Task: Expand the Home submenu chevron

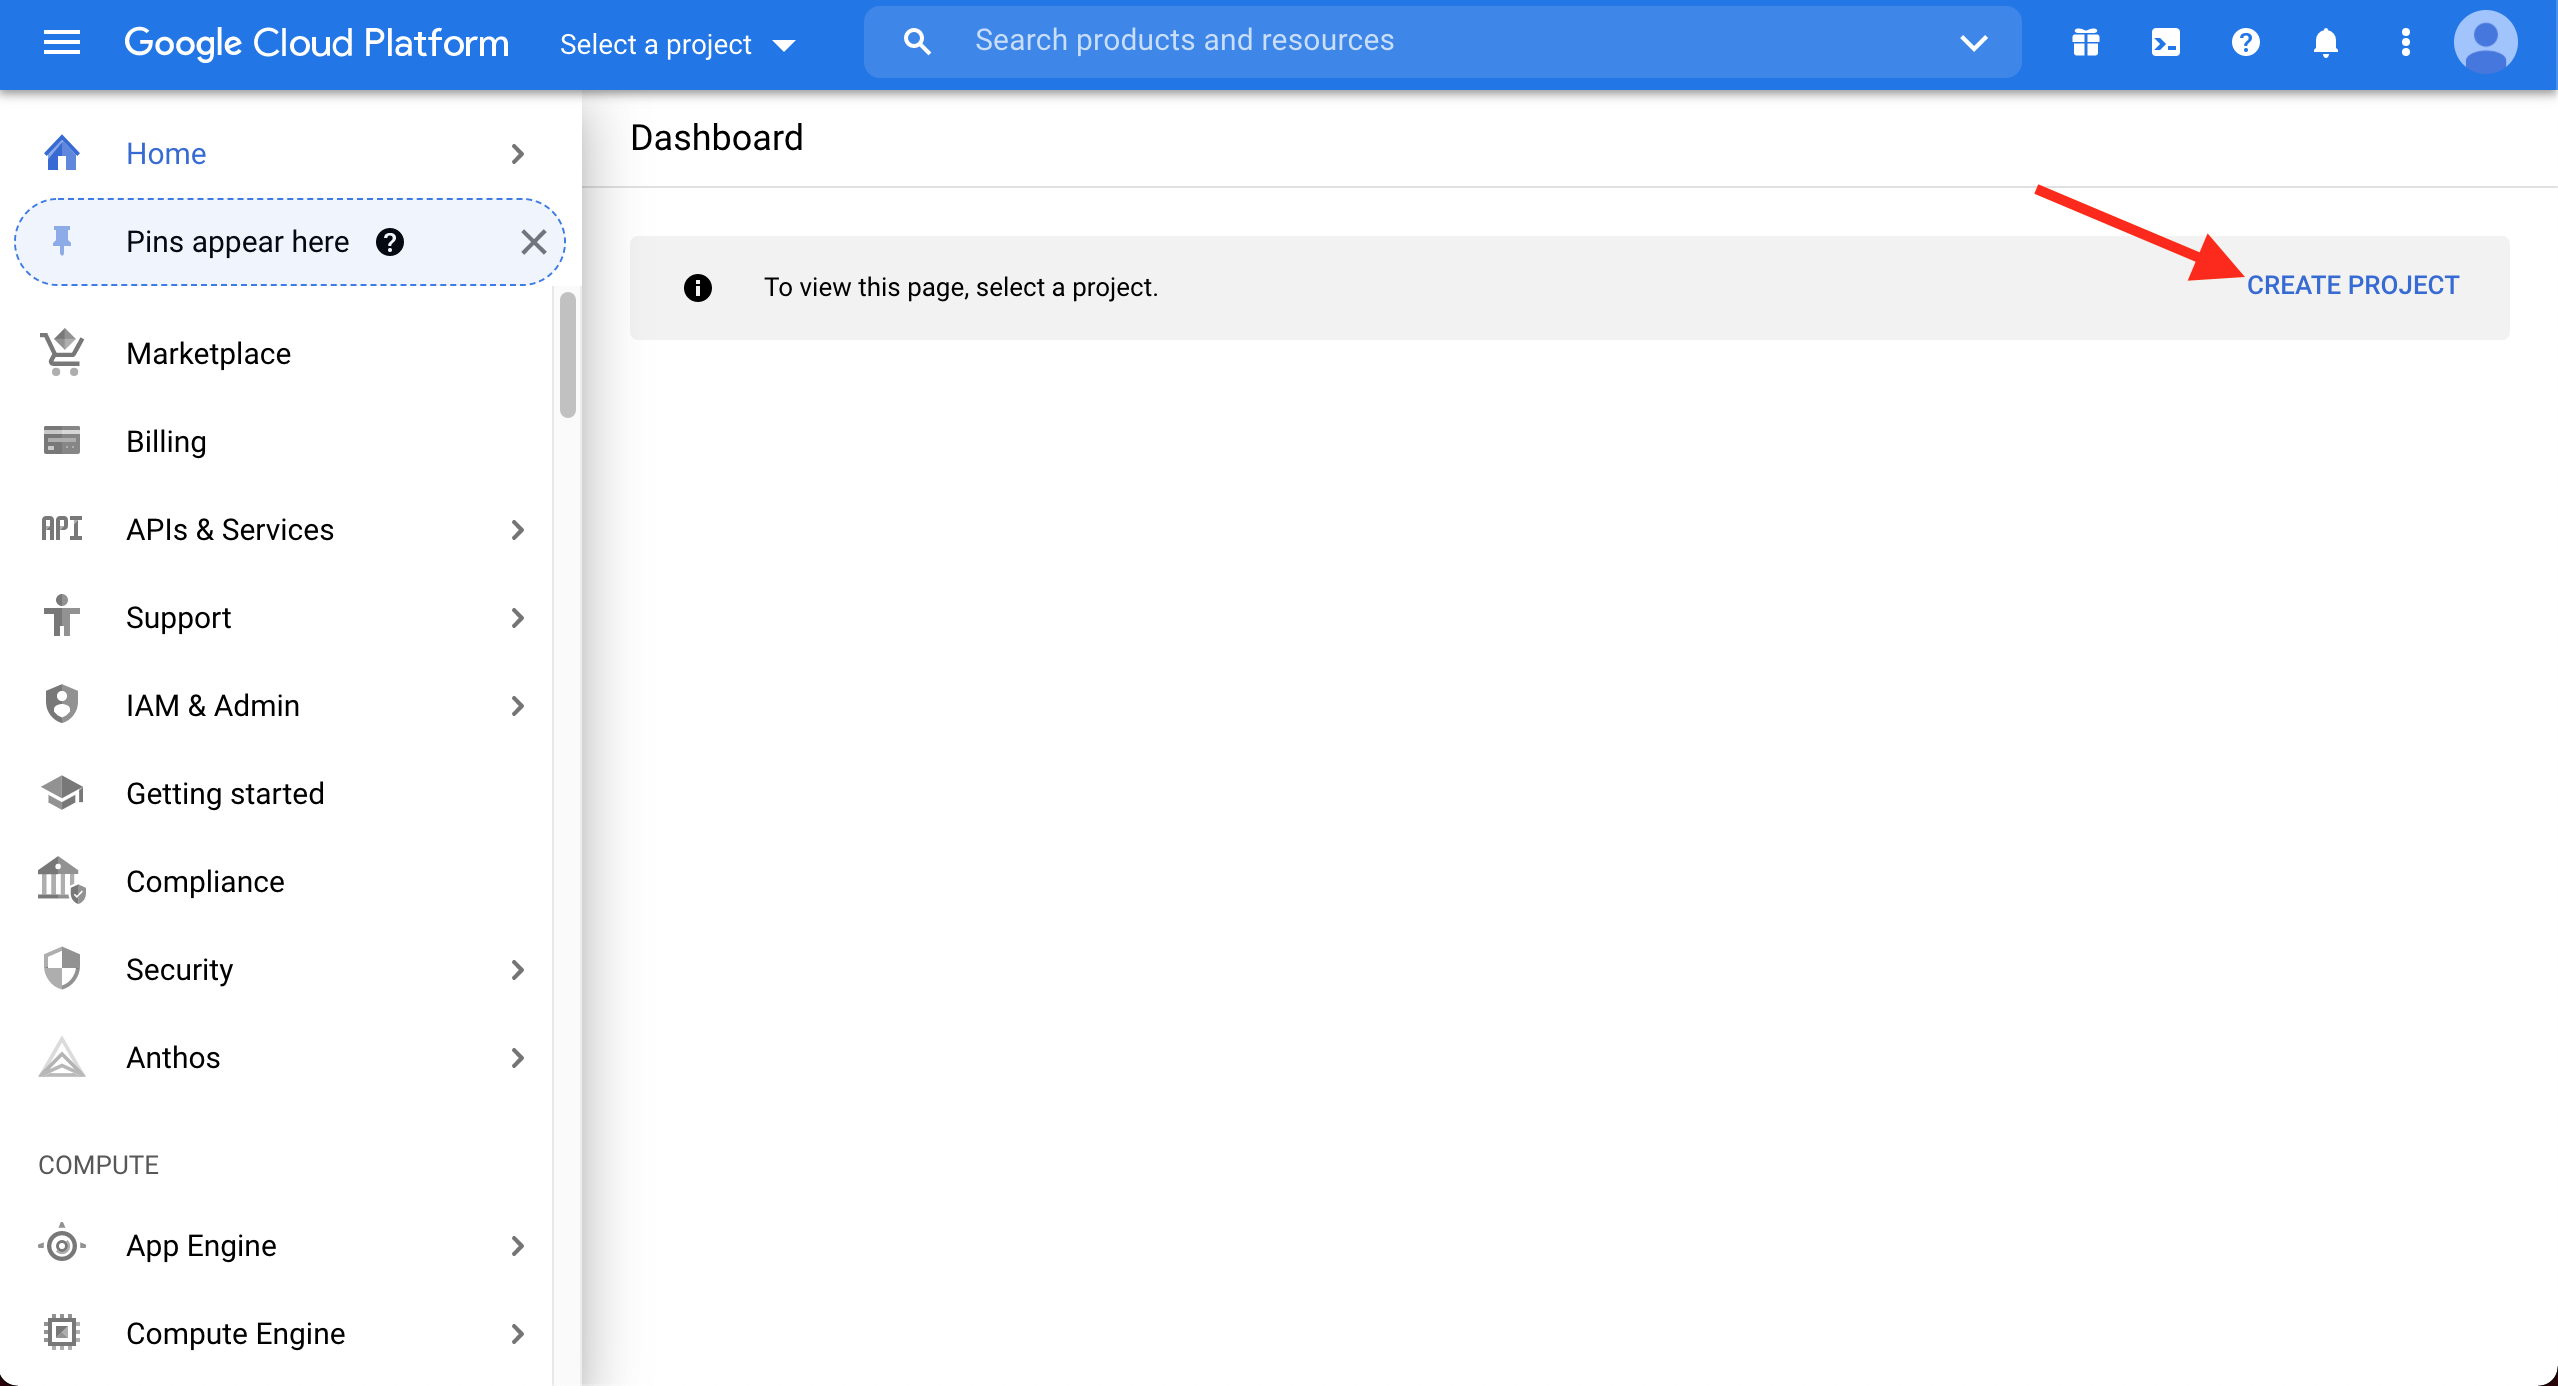Action: point(517,154)
